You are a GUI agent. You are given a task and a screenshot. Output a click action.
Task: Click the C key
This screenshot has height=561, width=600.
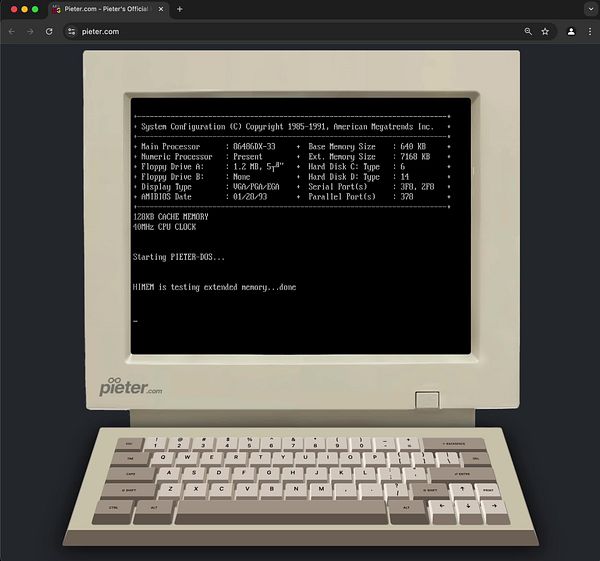pyautogui.click(x=221, y=489)
